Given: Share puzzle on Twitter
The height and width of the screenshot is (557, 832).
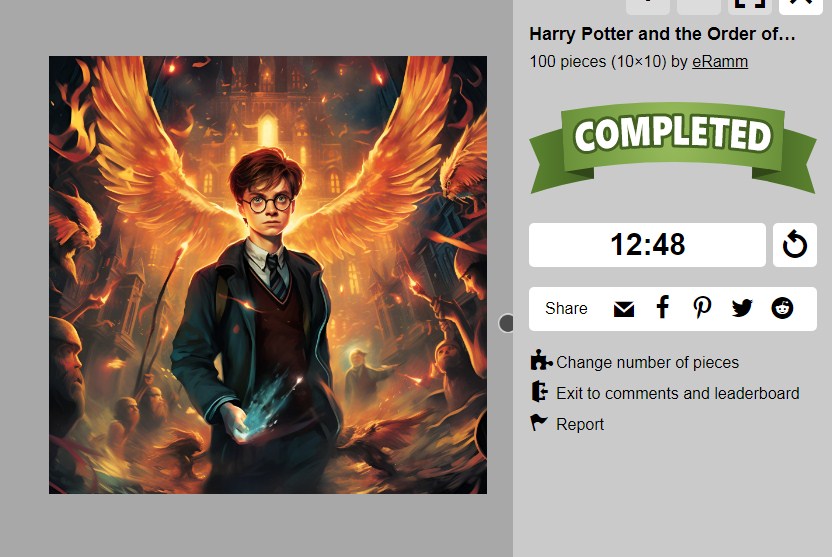Looking at the screenshot, I should 742,308.
